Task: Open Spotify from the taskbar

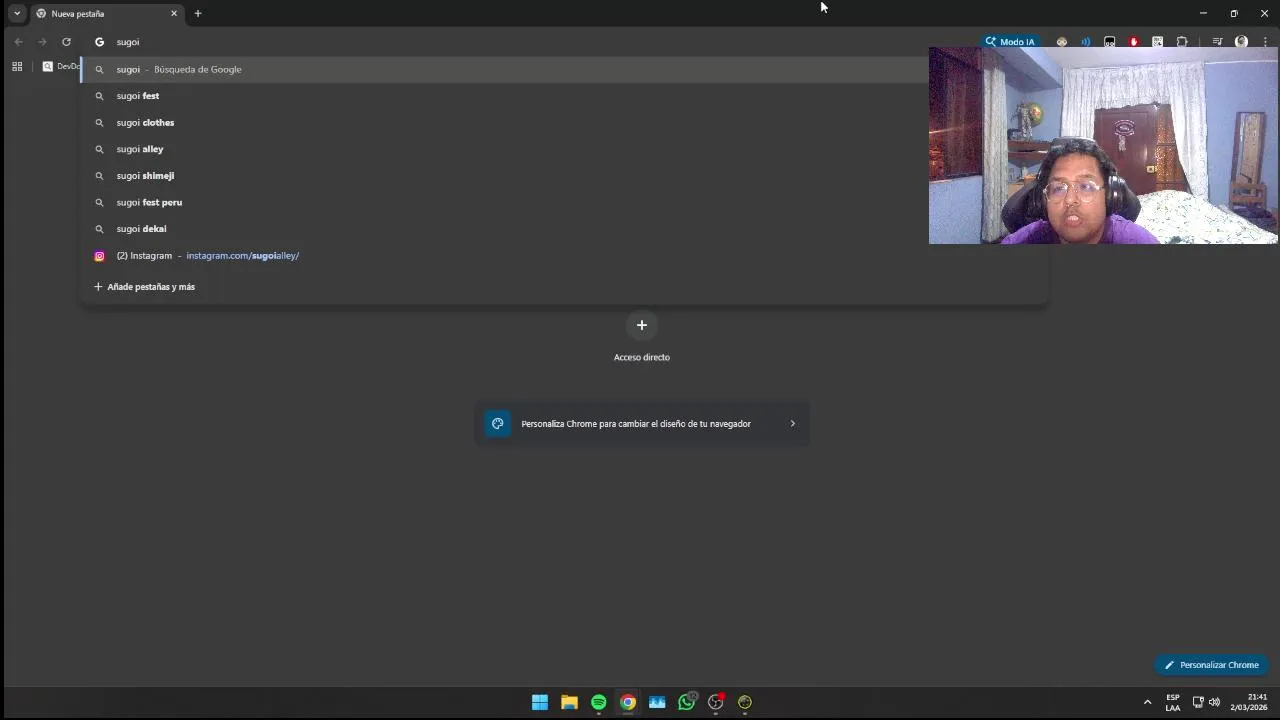Action: [598, 702]
